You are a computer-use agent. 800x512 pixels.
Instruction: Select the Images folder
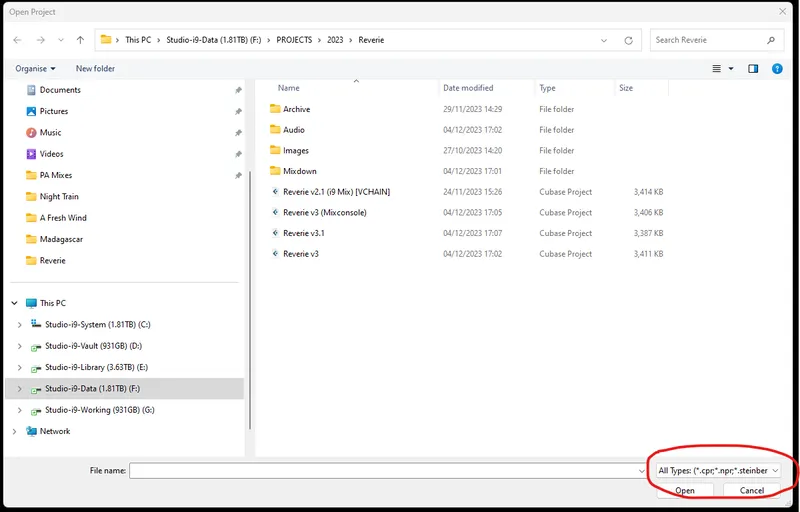tap(296, 150)
